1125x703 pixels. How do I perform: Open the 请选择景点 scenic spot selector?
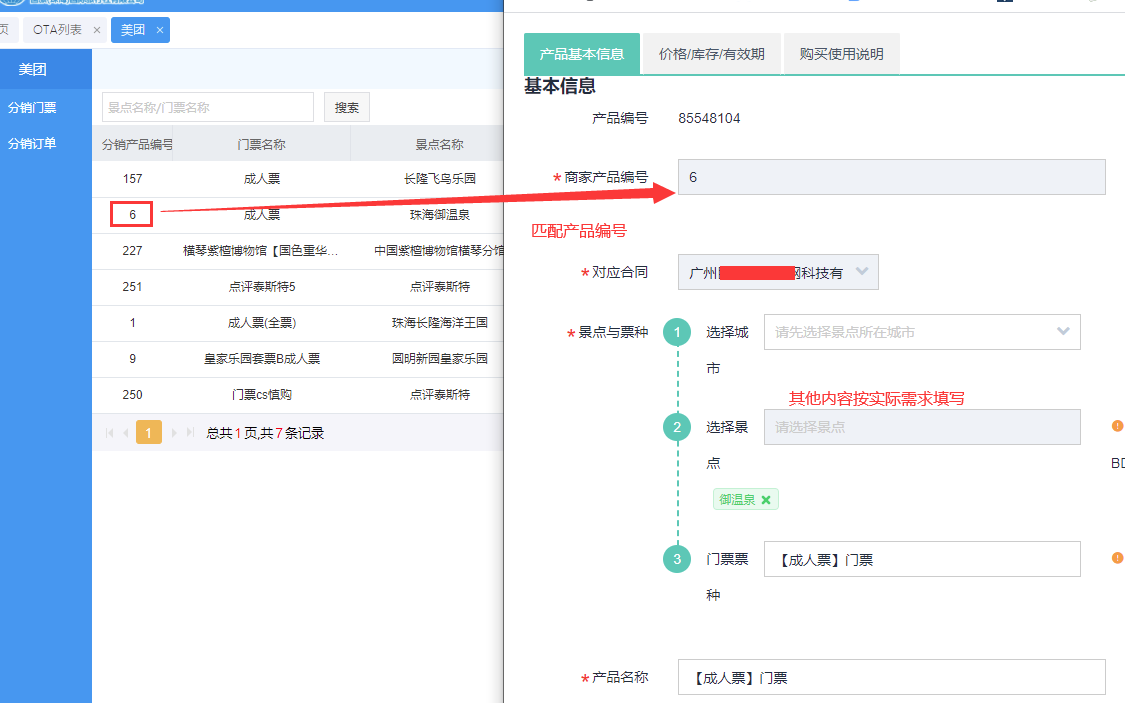pyautogui.click(x=921, y=427)
